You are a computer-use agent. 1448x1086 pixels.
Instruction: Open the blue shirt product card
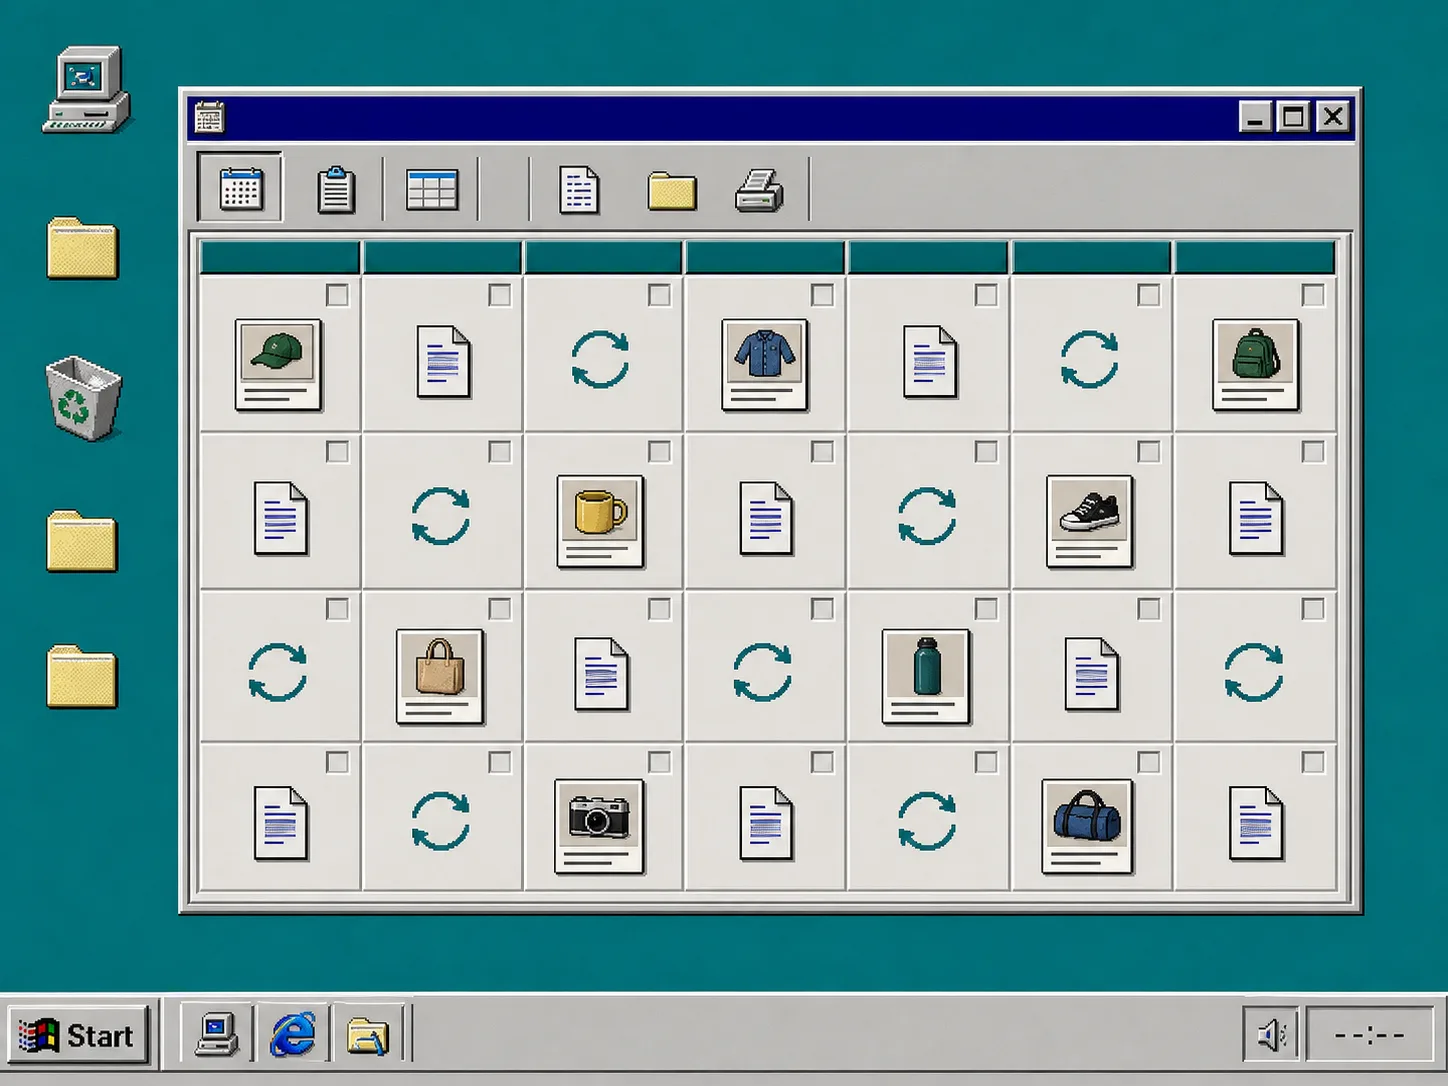pos(765,364)
